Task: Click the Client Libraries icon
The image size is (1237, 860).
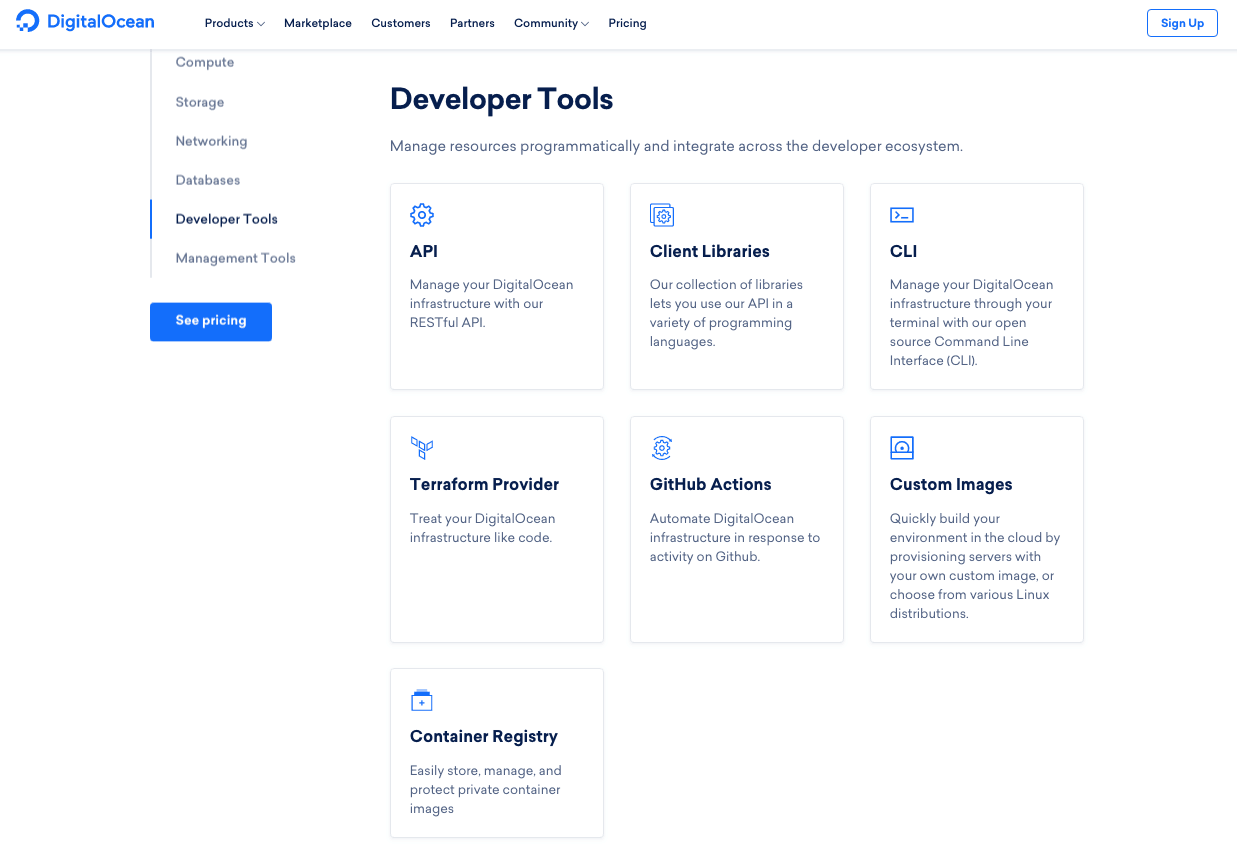Action: point(662,215)
